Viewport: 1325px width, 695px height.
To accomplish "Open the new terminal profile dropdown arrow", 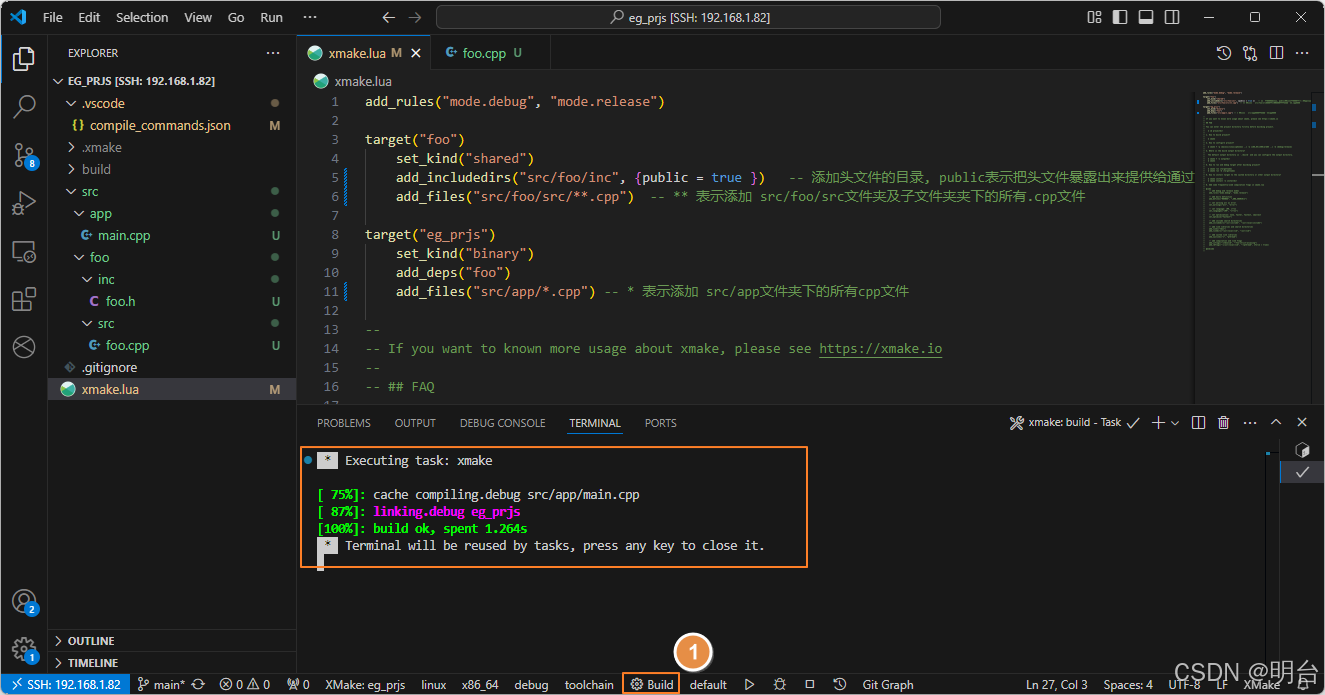I will [x=1175, y=423].
